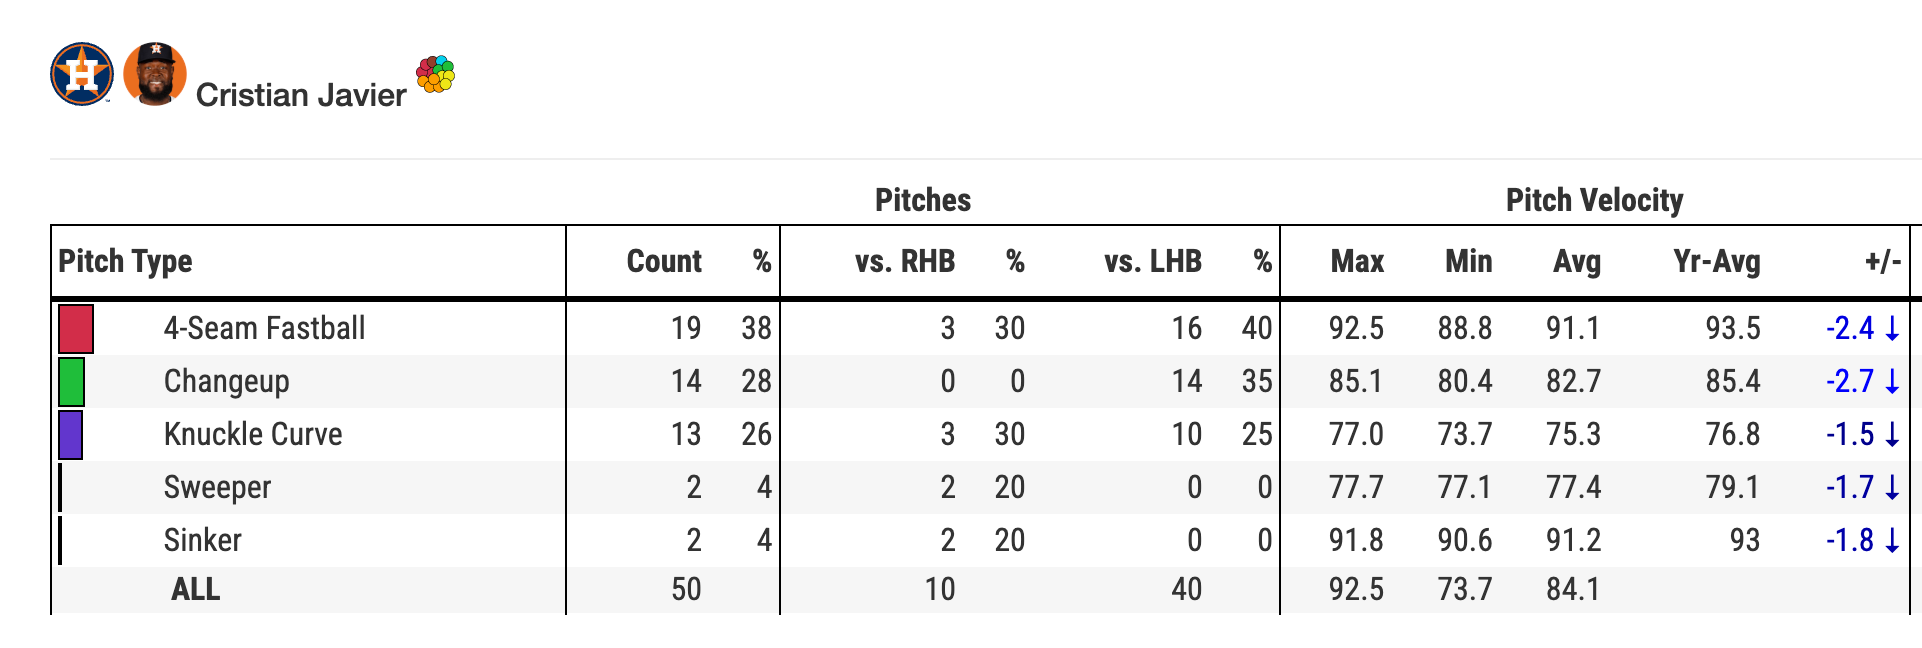
Task: Click the colorful pitch dots icon
Action: (435, 74)
